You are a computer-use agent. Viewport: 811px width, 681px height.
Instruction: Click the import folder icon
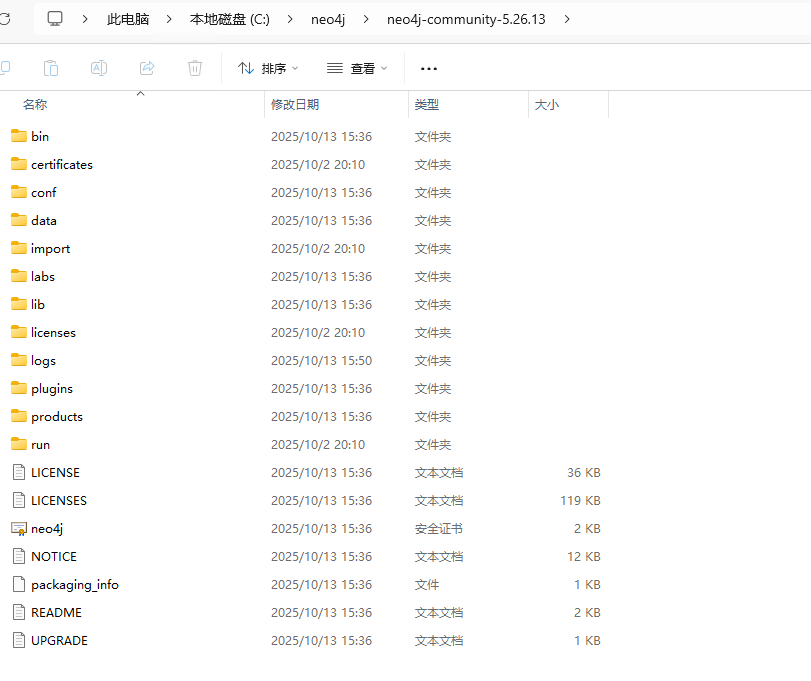click(19, 248)
